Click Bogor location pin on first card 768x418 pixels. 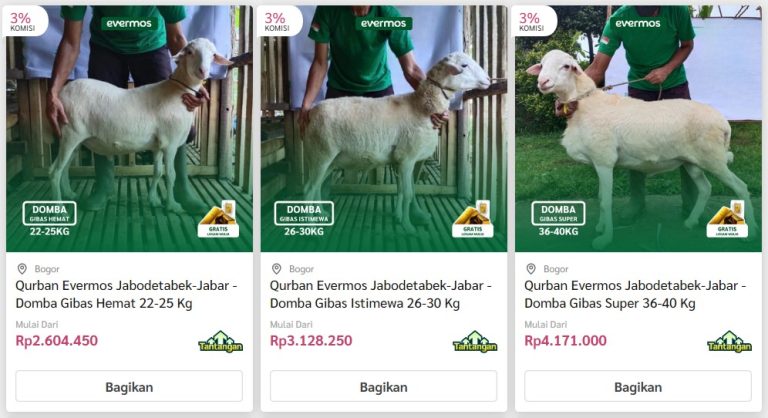pos(22,269)
